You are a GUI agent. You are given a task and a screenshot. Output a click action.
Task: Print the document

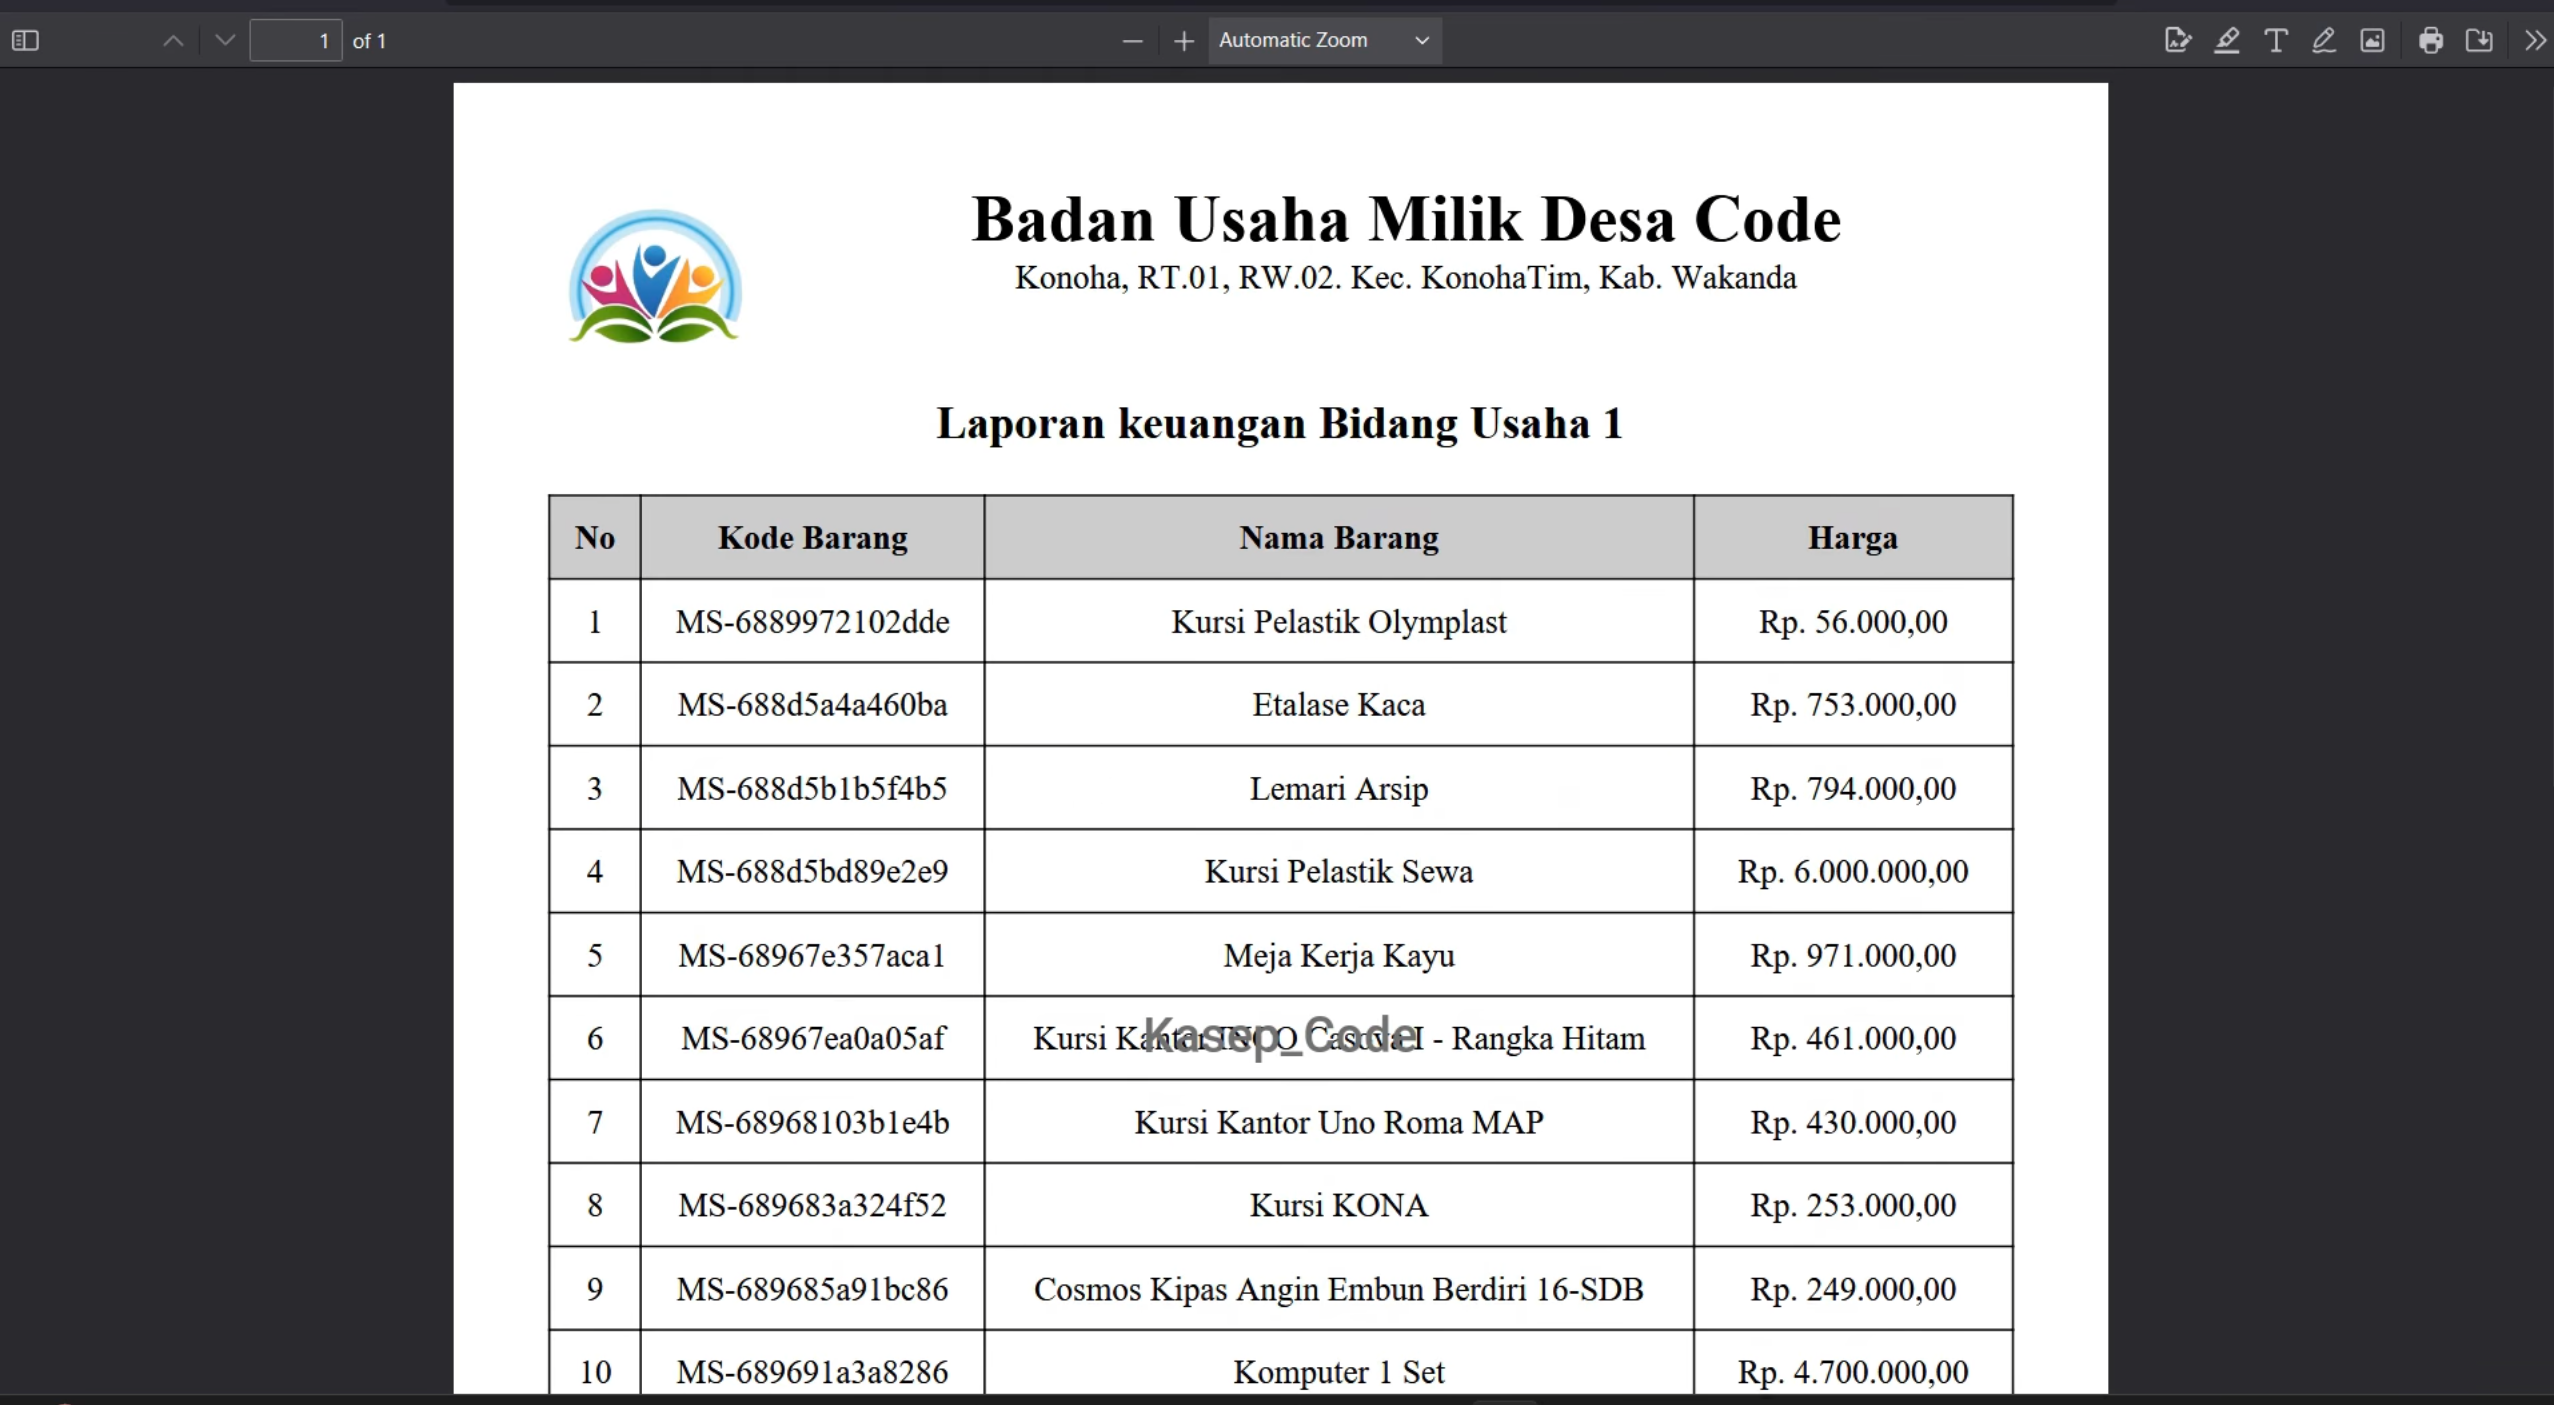coord(2431,41)
